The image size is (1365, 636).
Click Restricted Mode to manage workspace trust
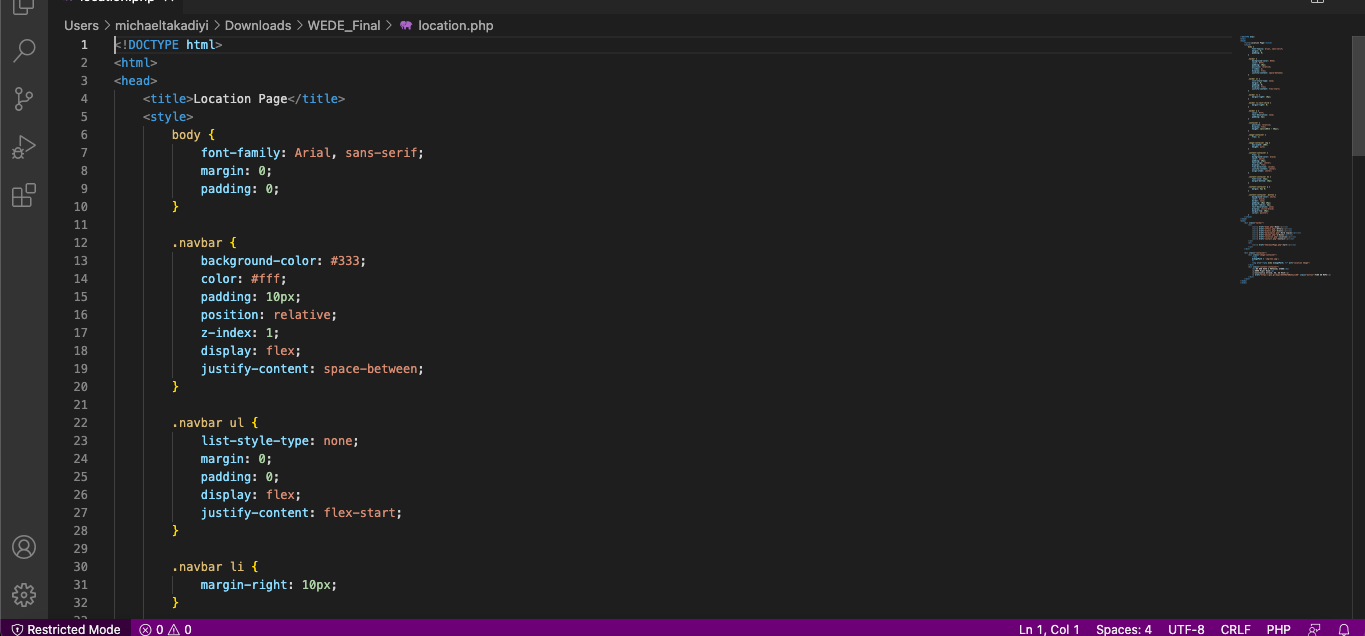coord(64,629)
